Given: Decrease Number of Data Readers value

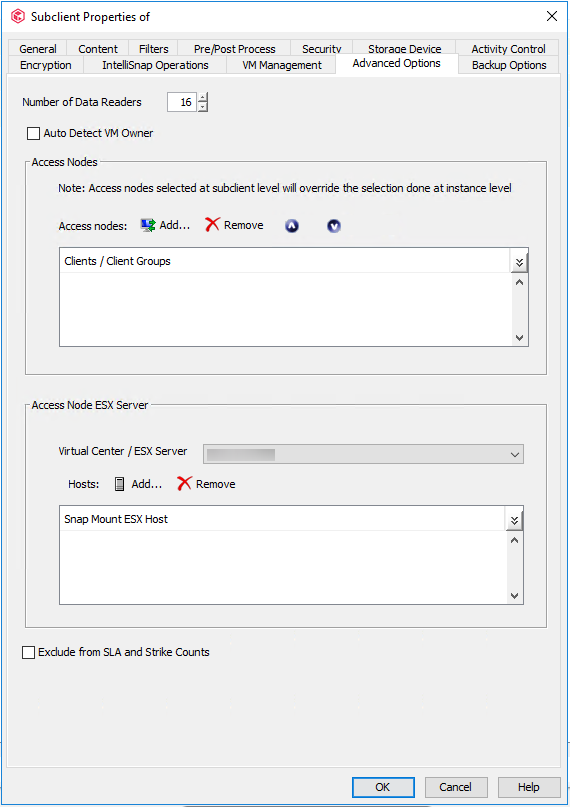Looking at the screenshot, I should click(x=203, y=107).
